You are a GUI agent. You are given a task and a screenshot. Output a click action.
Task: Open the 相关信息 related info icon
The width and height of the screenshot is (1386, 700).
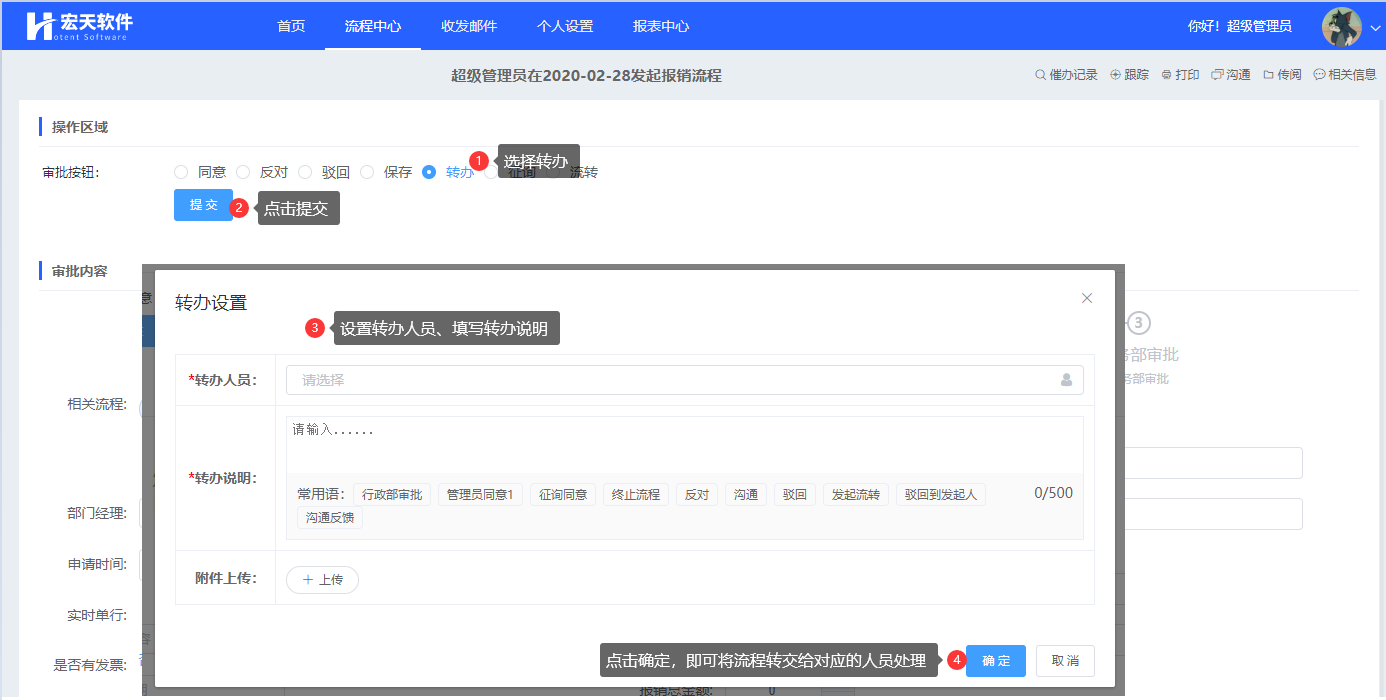click(1319, 75)
